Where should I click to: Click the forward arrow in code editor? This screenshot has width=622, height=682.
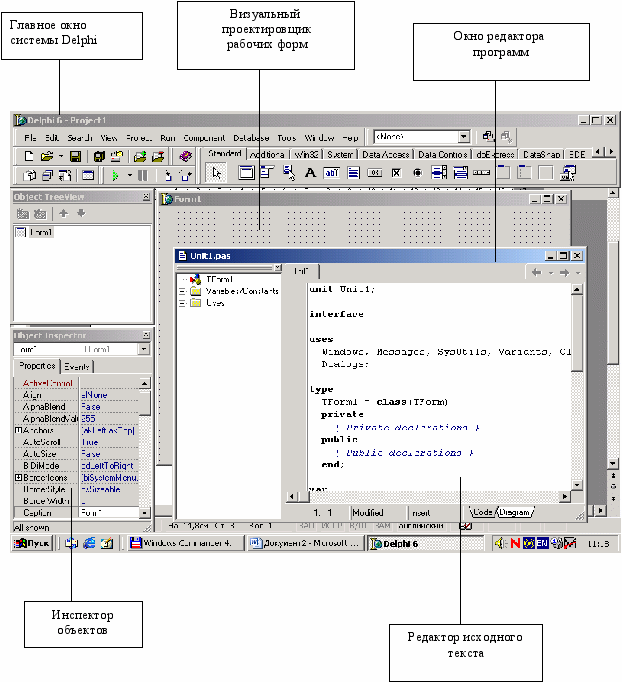pyautogui.click(x=565, y=273)
